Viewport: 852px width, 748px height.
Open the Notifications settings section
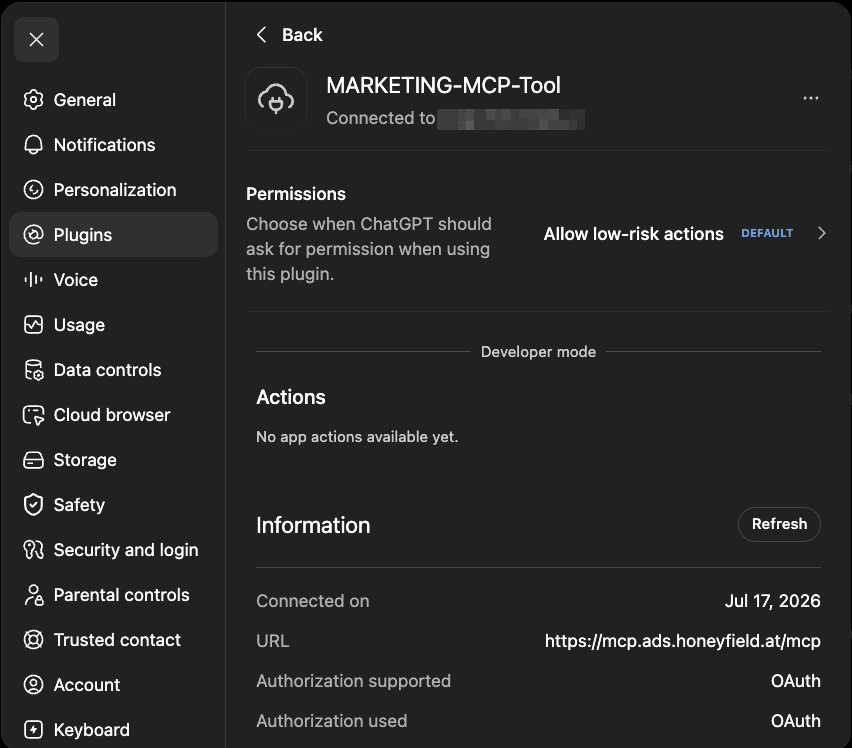point(114,144)
